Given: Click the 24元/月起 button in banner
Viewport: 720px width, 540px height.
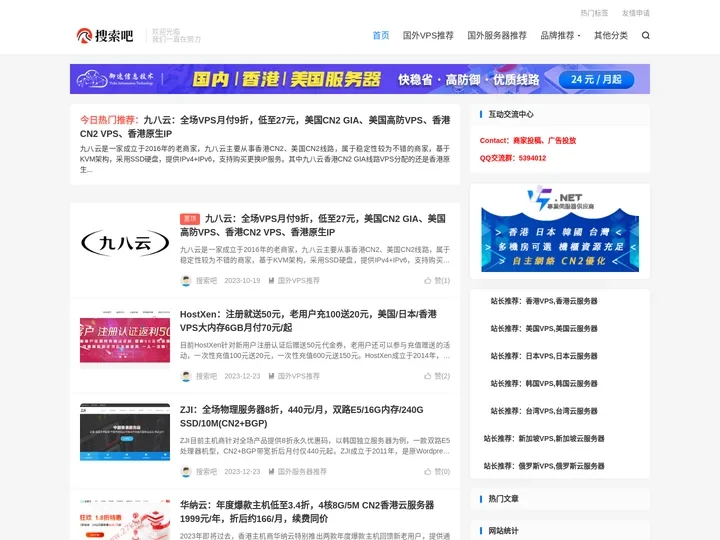Looking at the screenshot, I should click(596, 79).
